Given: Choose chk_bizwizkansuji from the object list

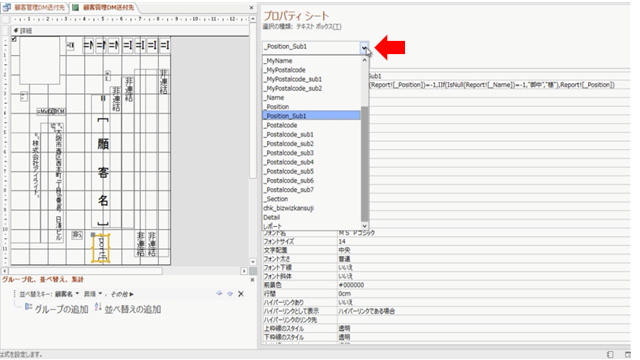Looking at the screenshot, I should (311, 208).
